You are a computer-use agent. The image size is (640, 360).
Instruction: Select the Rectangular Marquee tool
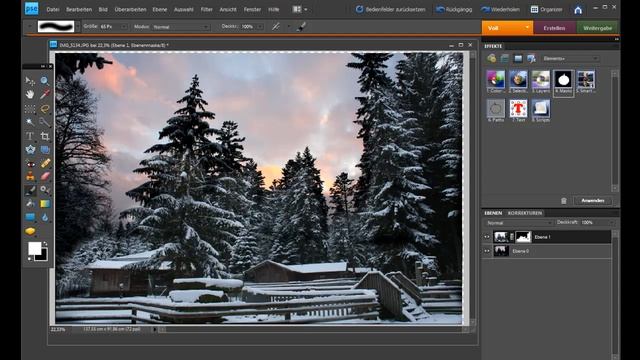pos(30,109)
